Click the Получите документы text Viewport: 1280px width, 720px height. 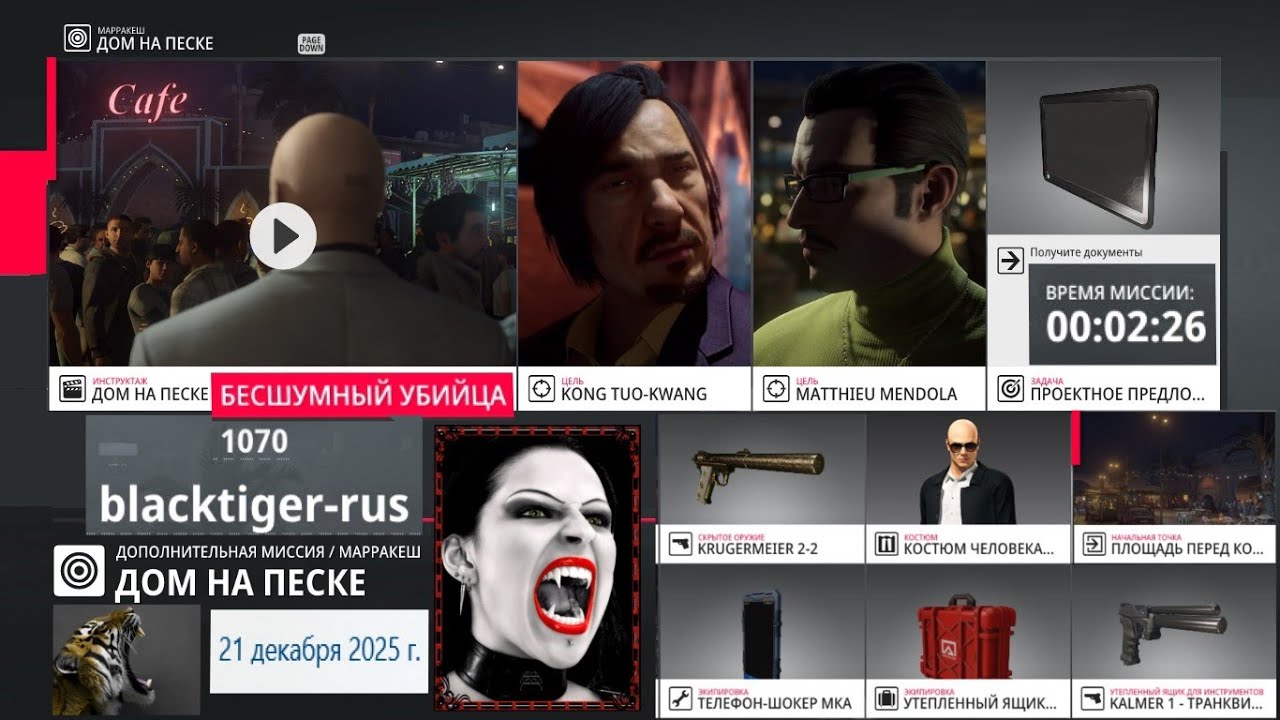pos(1086,253)
